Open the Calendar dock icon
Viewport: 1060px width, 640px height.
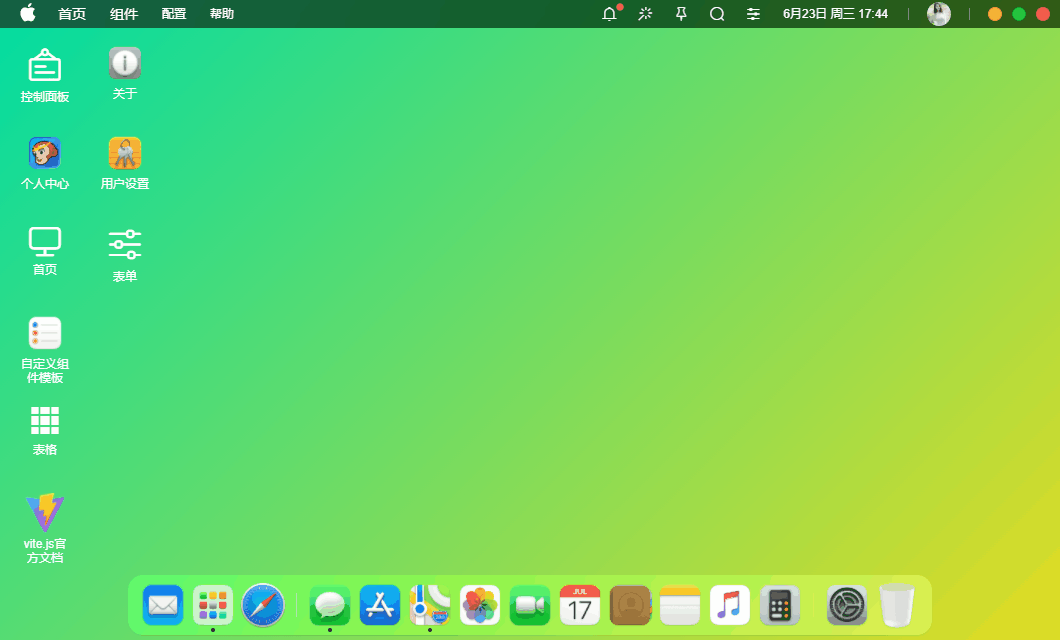(580, 605)
